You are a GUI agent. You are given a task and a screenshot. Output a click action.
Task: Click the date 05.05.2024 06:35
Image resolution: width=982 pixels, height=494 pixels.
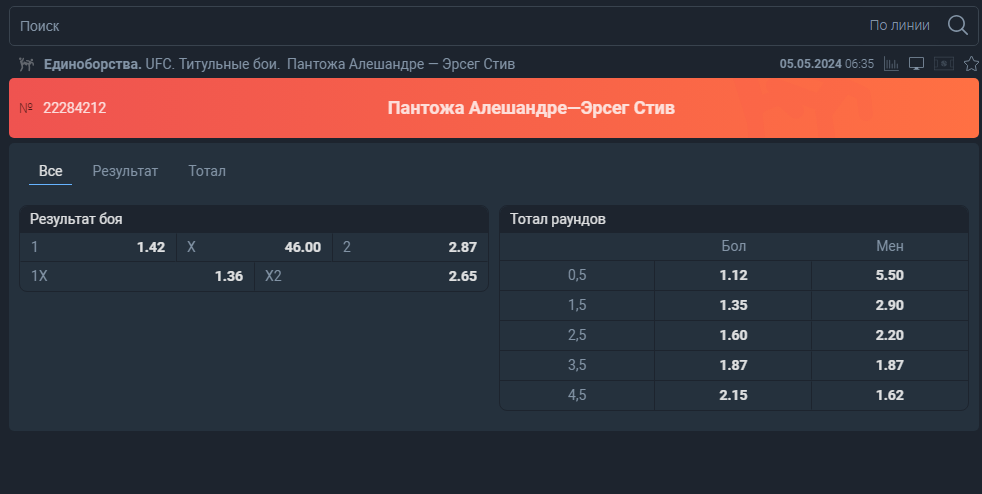[827, 64]
